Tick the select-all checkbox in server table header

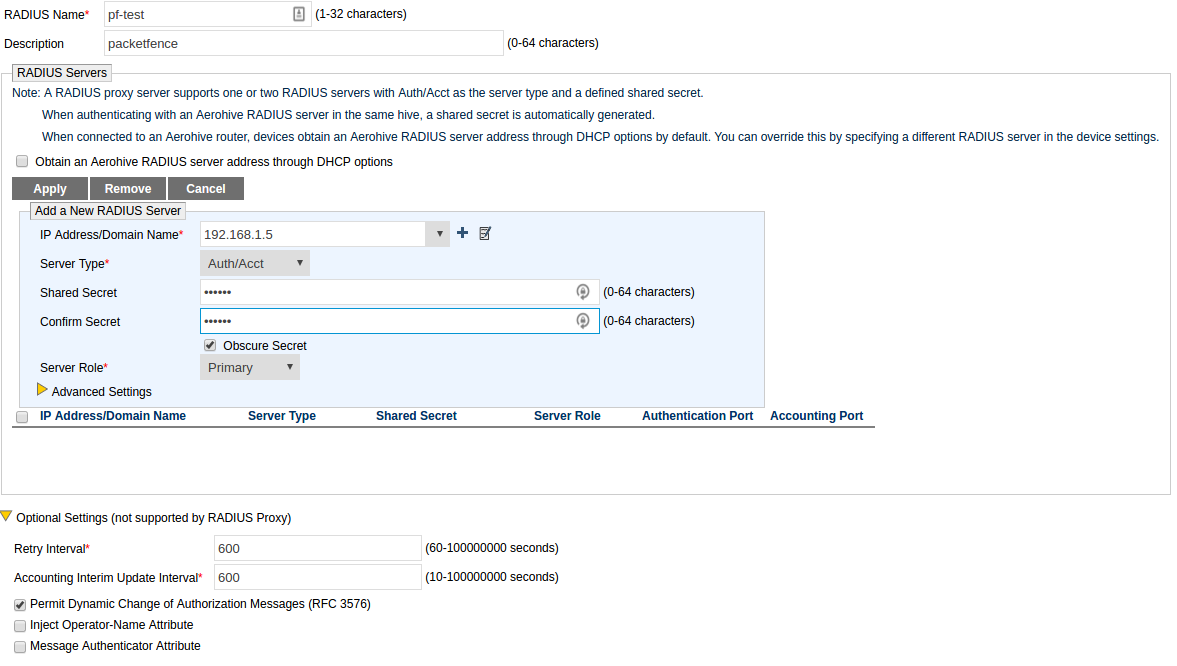coord(22,417)
